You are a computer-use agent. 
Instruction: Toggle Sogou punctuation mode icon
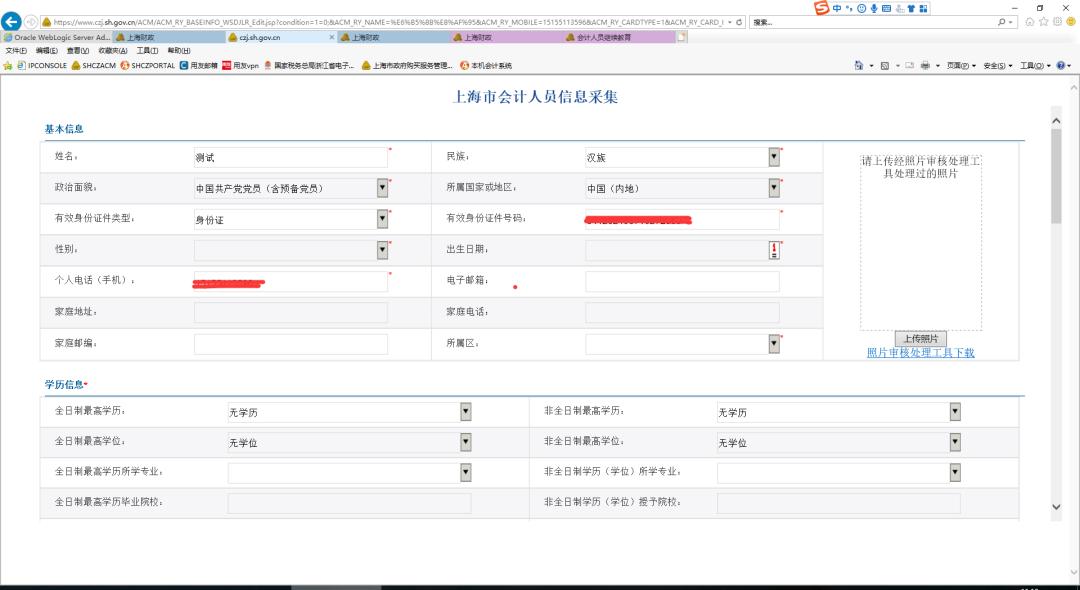point(850,7)
